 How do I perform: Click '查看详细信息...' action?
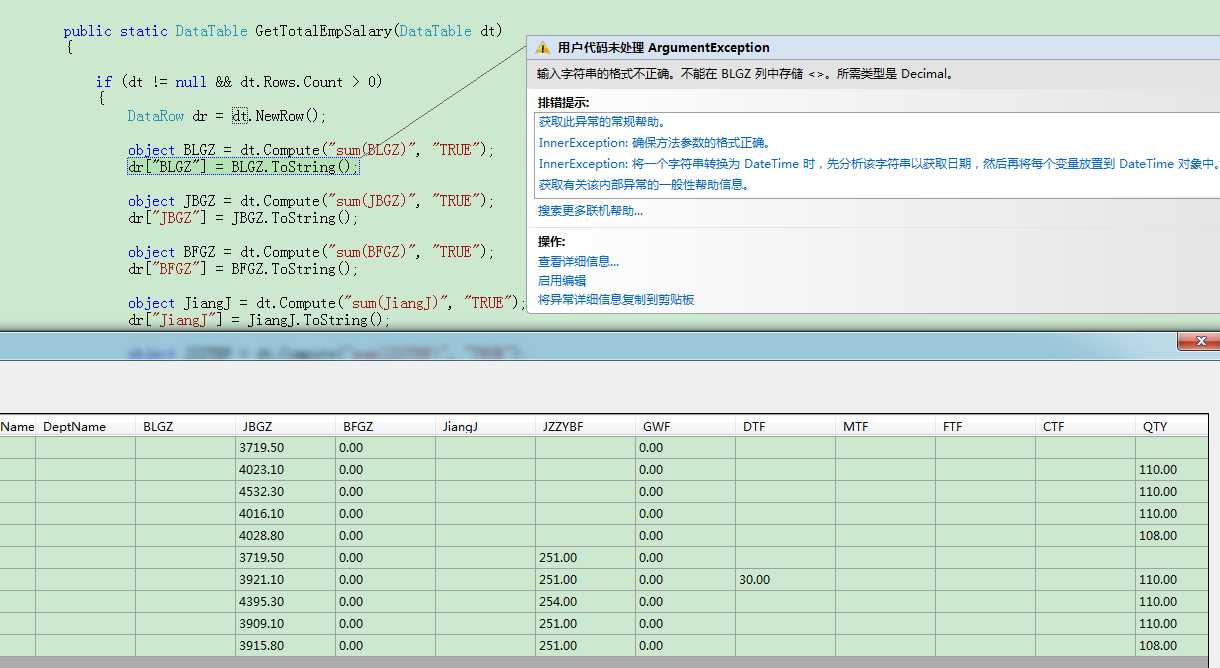coord(578,262)
